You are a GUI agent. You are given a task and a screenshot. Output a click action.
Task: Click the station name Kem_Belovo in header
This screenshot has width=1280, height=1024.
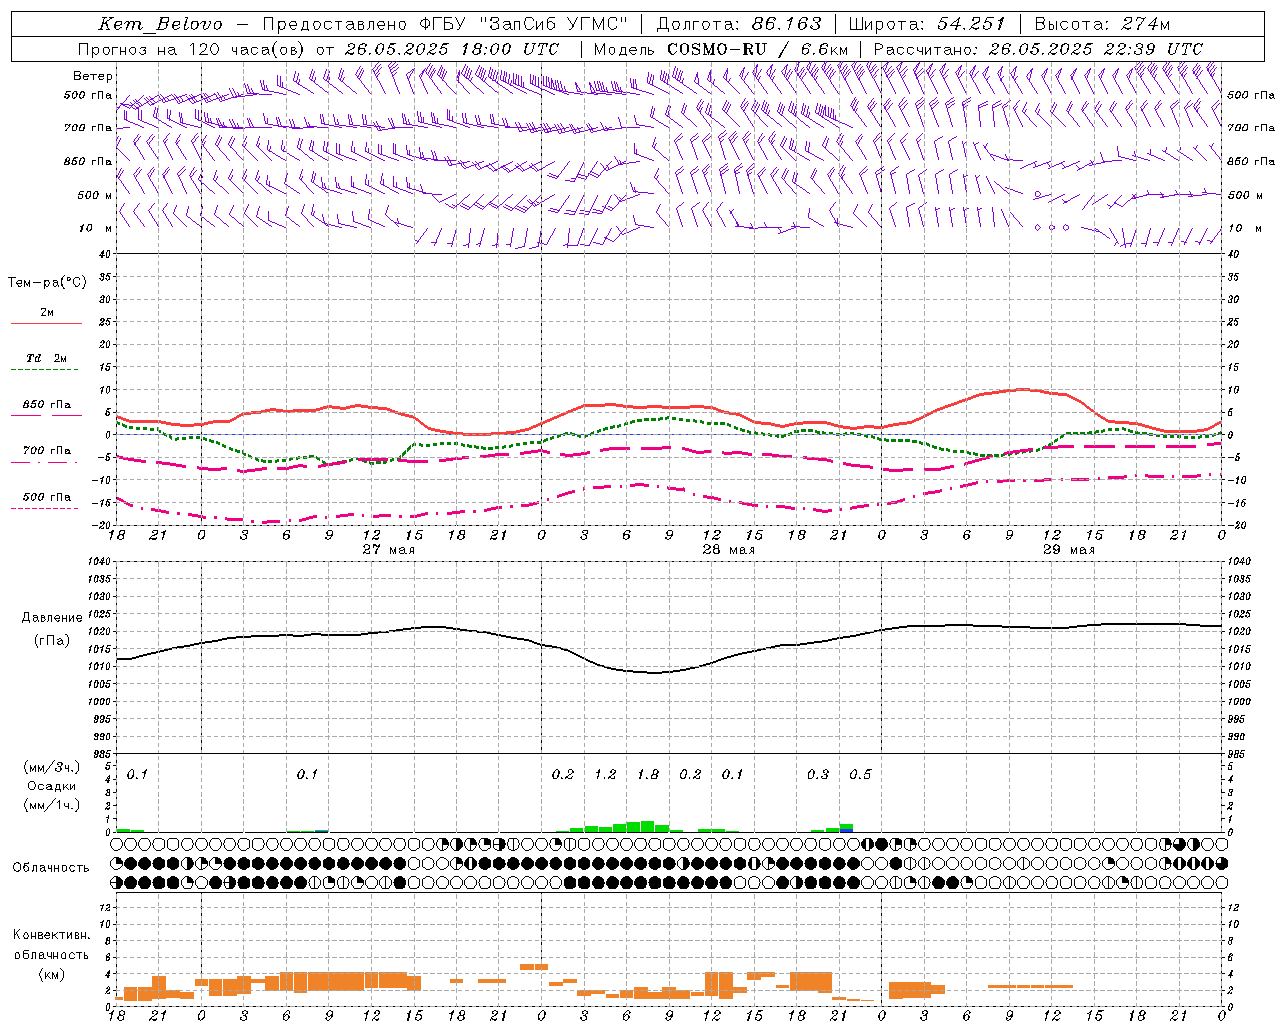160,24
